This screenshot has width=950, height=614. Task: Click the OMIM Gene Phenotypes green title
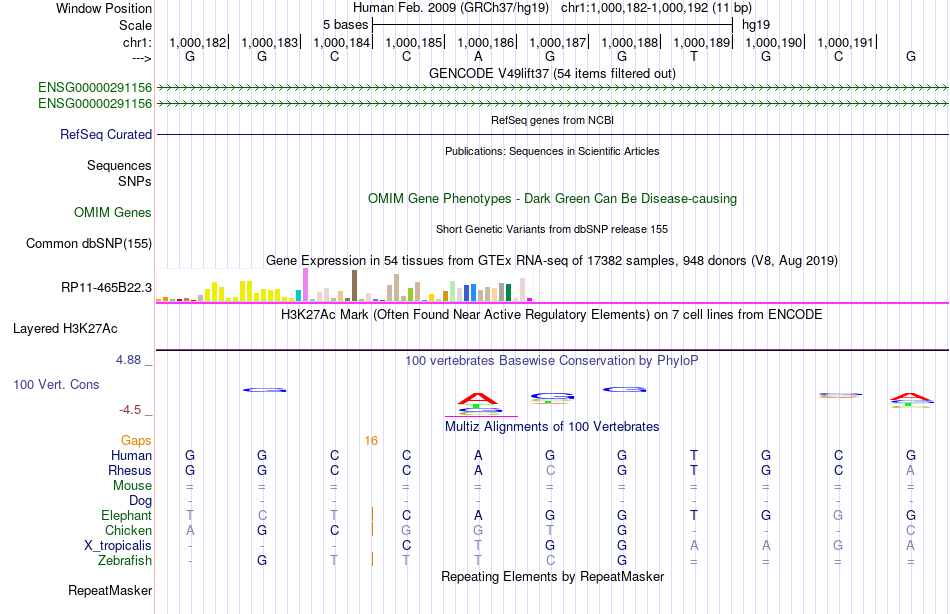tap(552, 198)
